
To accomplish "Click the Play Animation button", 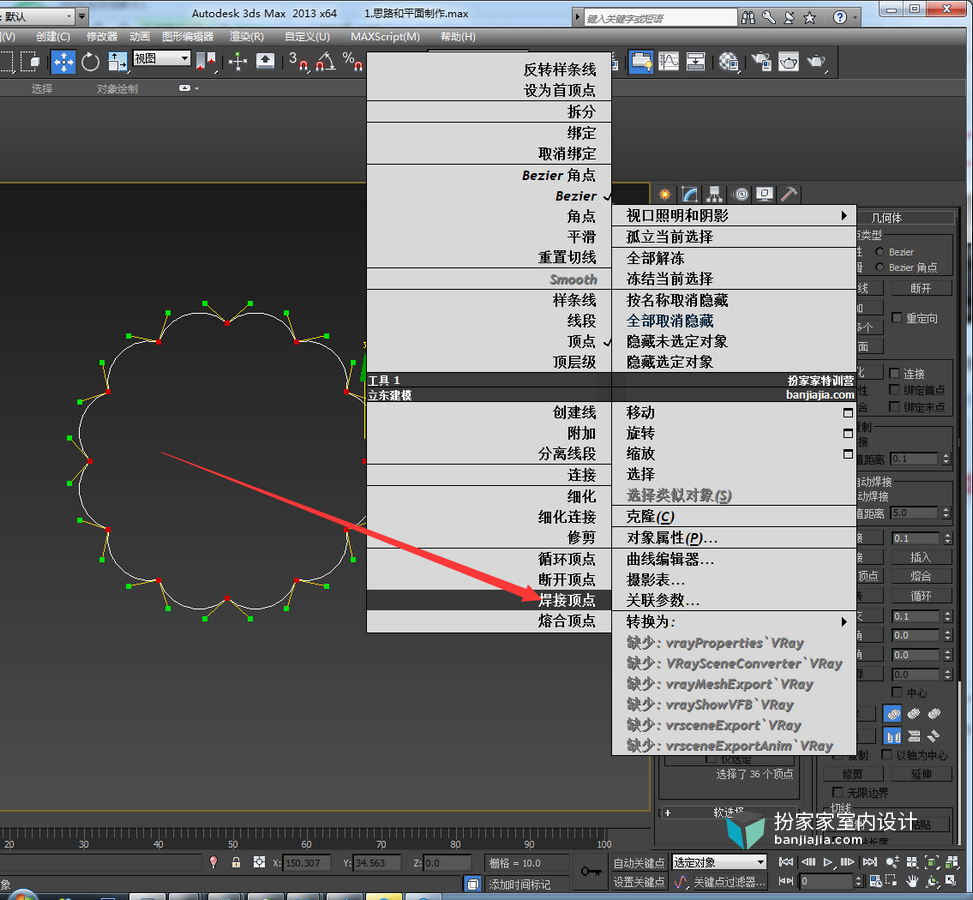I will point(828,862).
